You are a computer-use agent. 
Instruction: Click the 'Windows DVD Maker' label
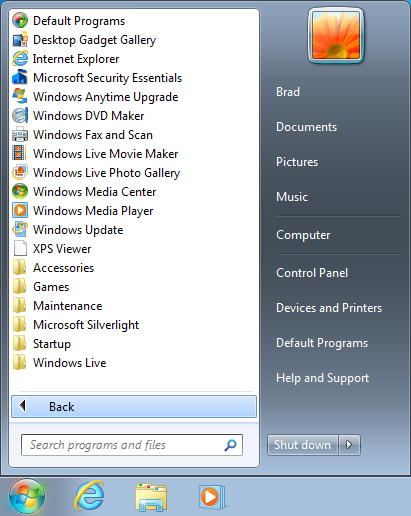tap(88, 116)
